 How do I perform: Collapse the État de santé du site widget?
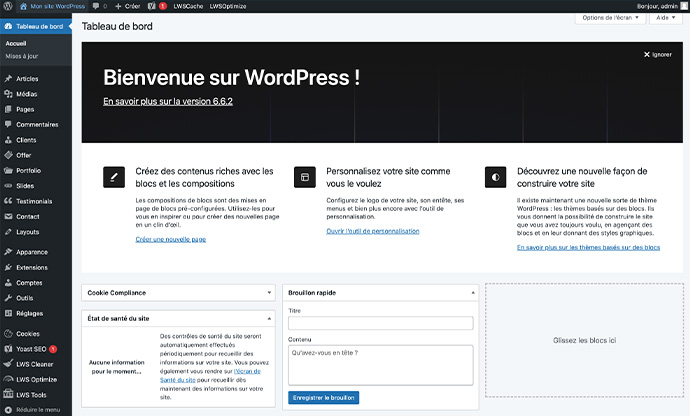tap(269, 318)
